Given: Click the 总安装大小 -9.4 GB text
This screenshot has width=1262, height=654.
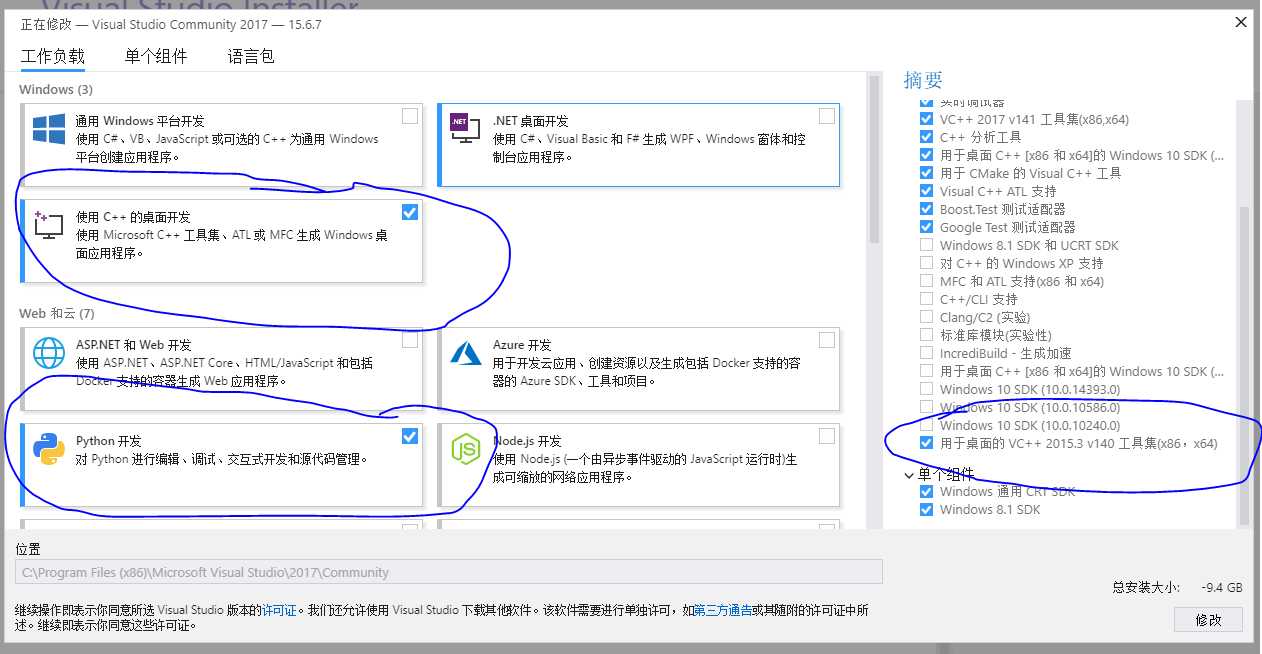Looking at the screenshot, I should (x=1178, y=587).
